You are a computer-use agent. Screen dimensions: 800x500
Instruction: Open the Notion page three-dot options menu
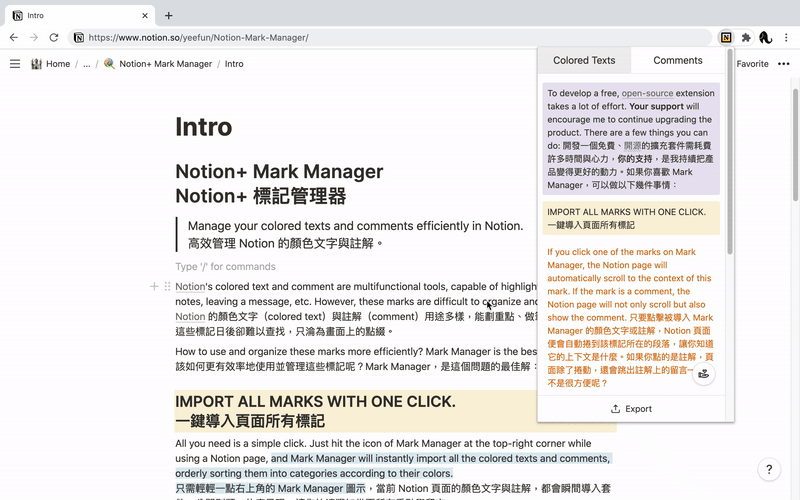[784, 64]
